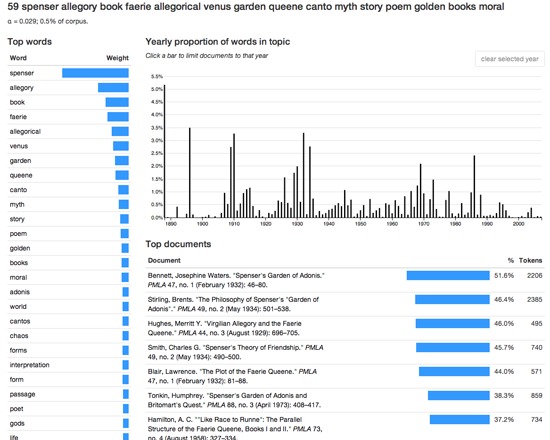Select the 'interpretation' word row
Screen dimensions: 550x440
pos(69,365)
